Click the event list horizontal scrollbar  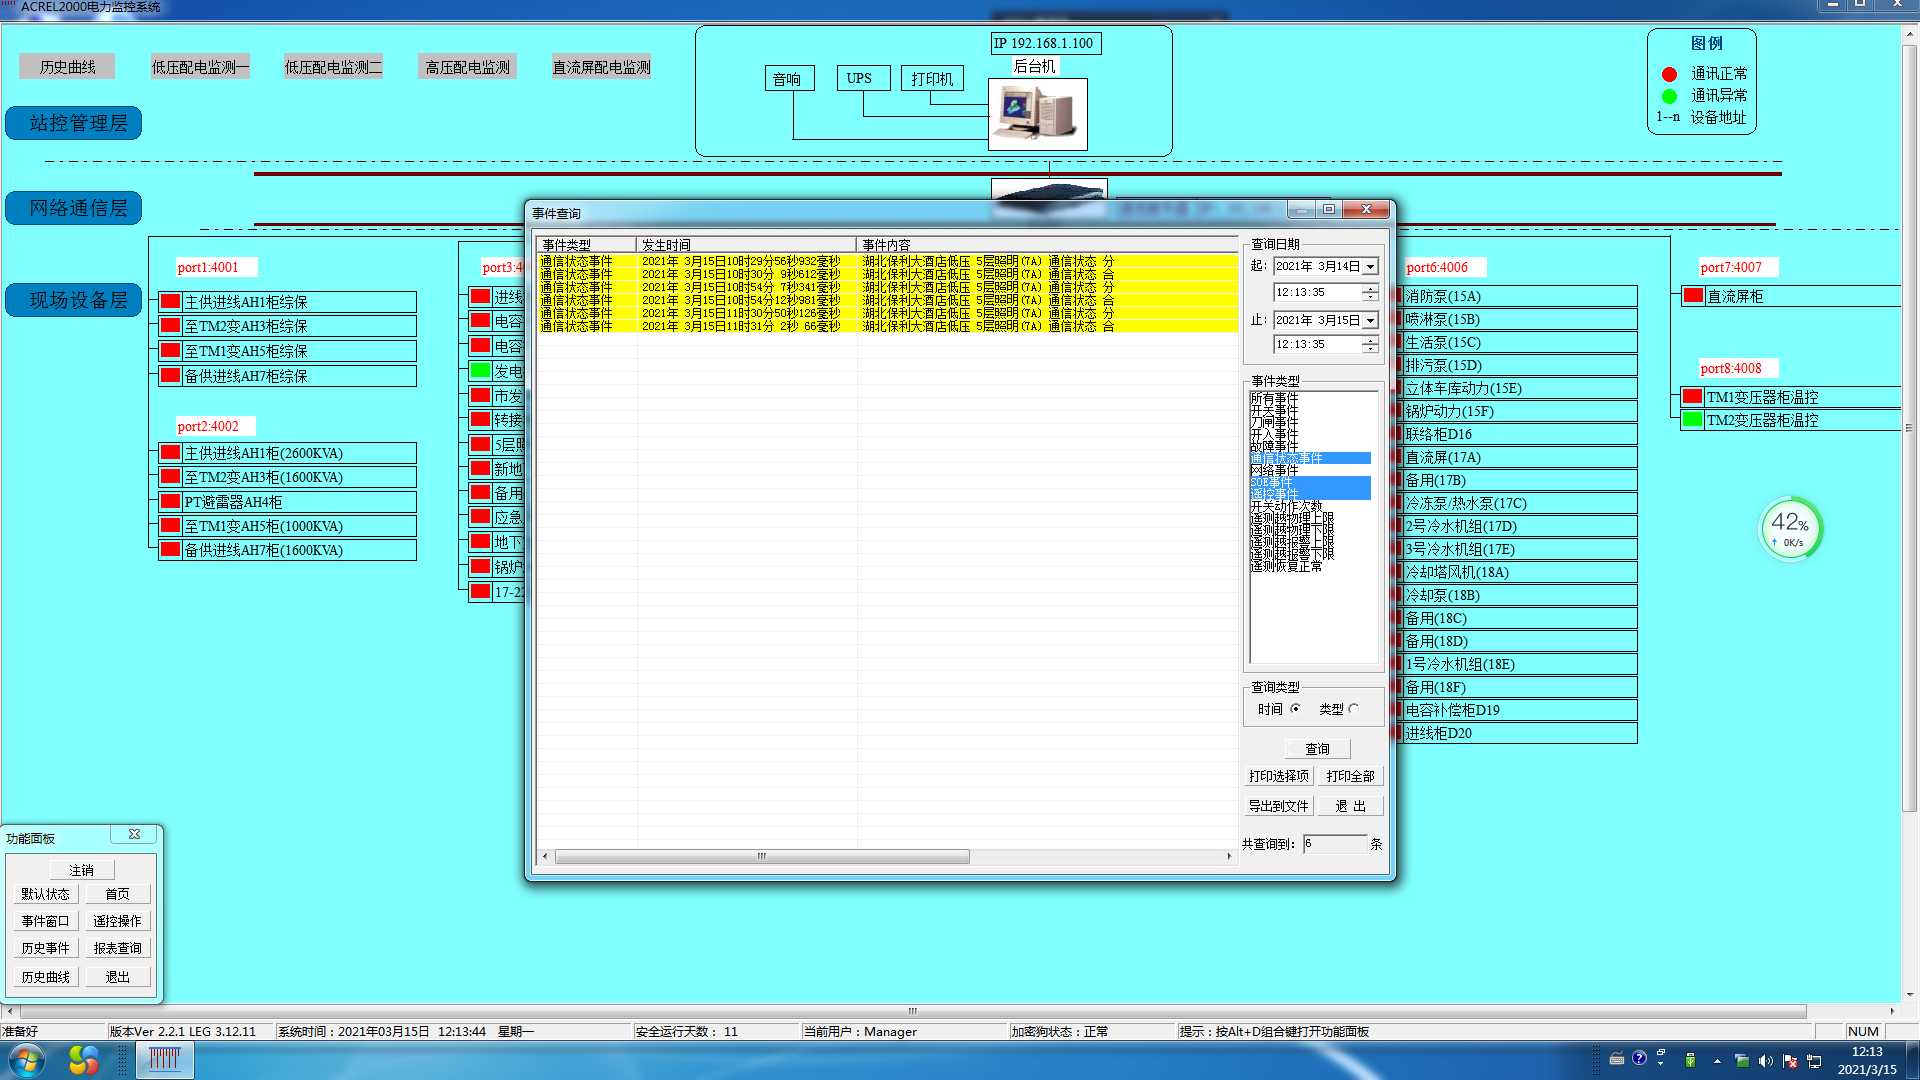point(762,857)
